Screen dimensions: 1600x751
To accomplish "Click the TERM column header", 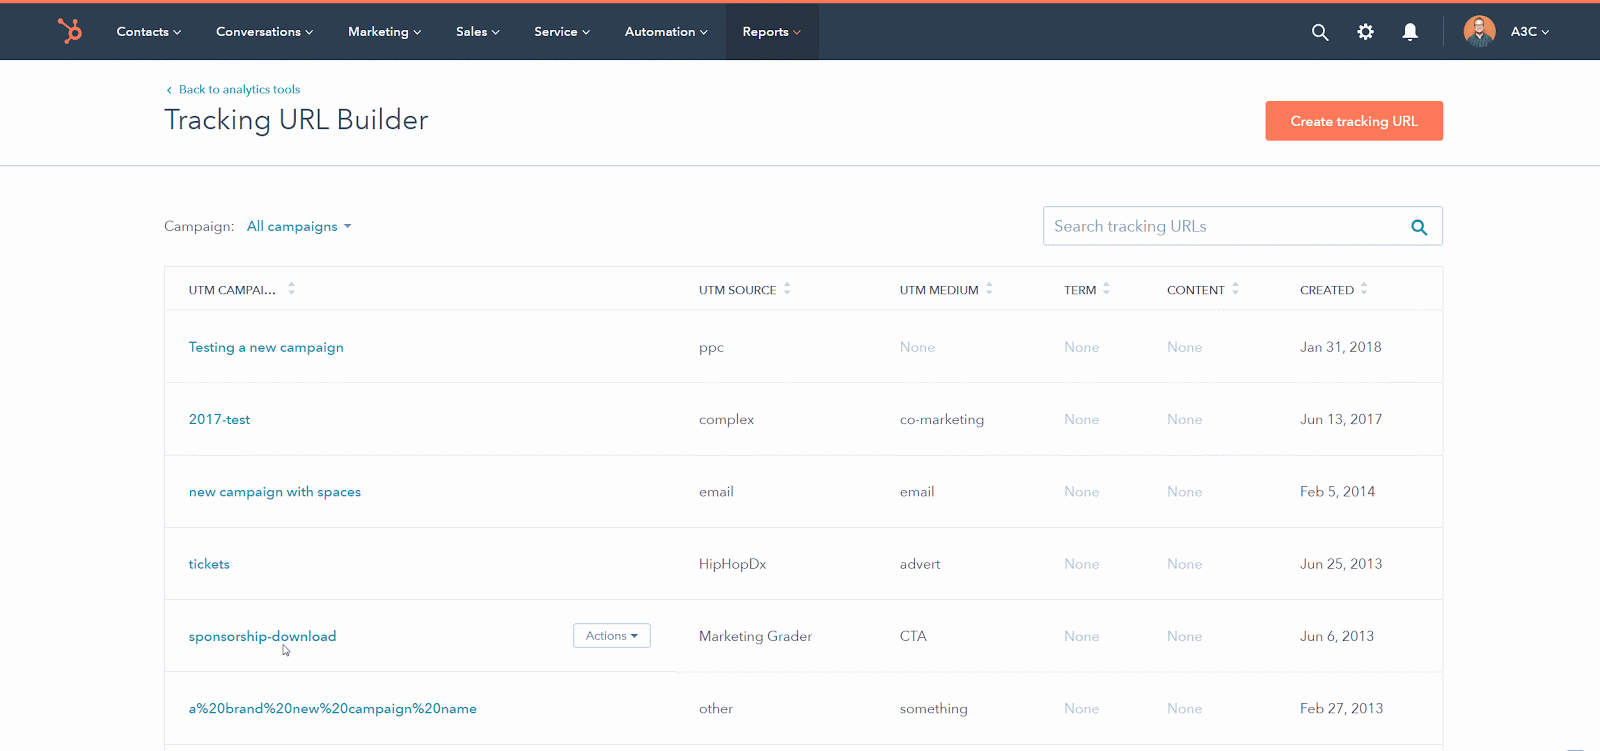I will tap(1080, 290).
